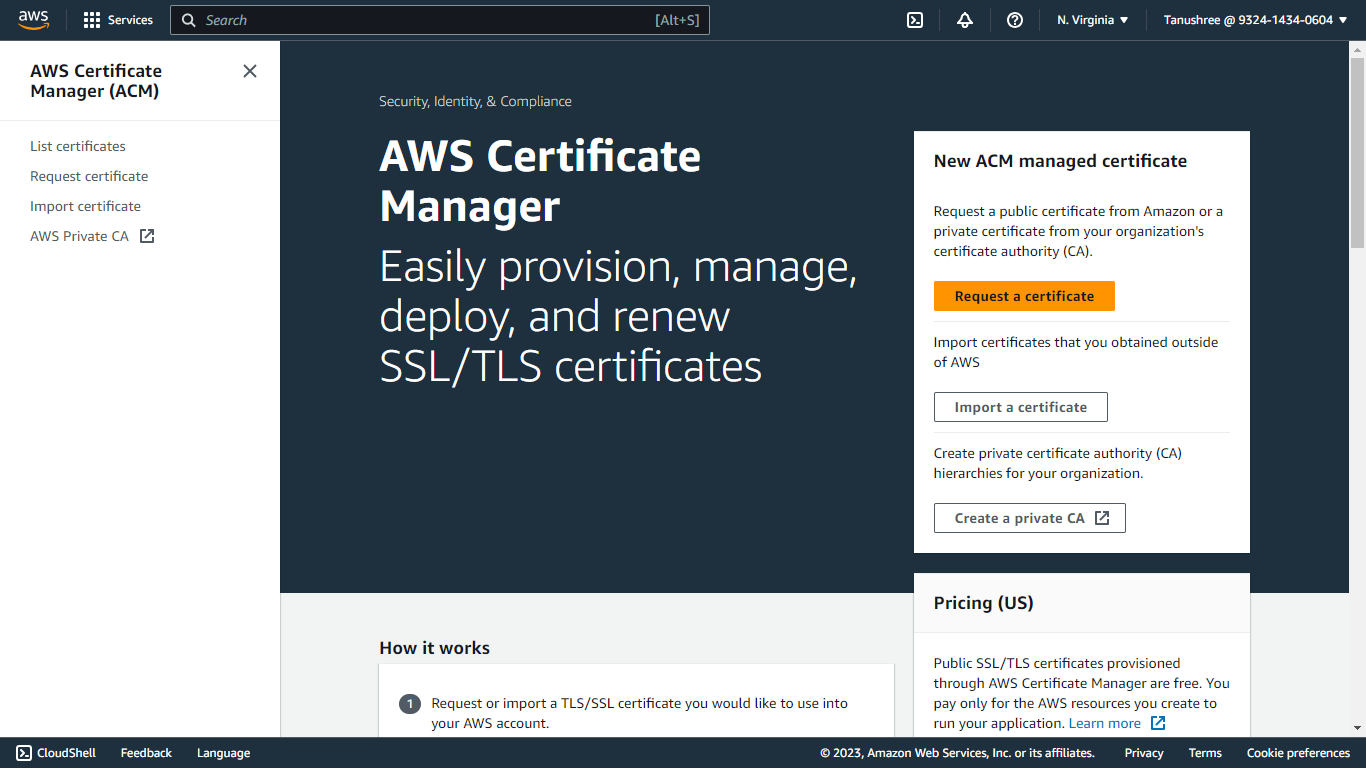Click the New ACM managed certificate heading
1366x768 pixels.
(1060, 161)
